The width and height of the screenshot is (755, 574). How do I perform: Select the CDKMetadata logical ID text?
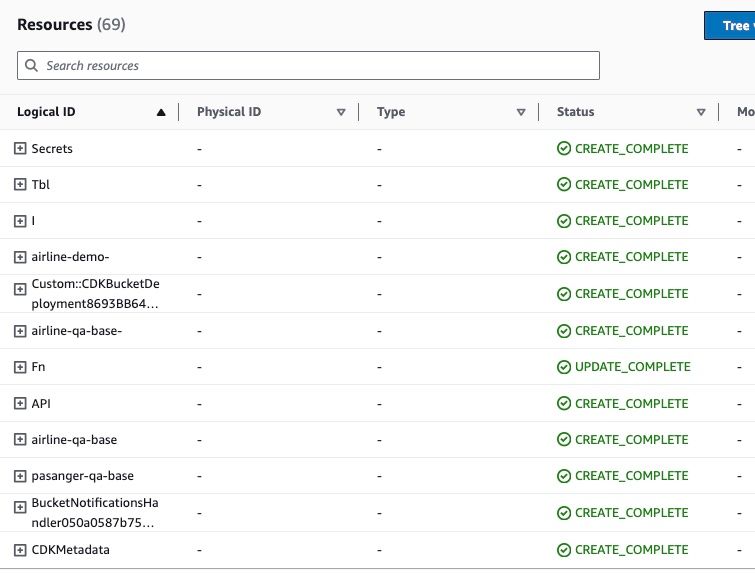pos(70,550)
